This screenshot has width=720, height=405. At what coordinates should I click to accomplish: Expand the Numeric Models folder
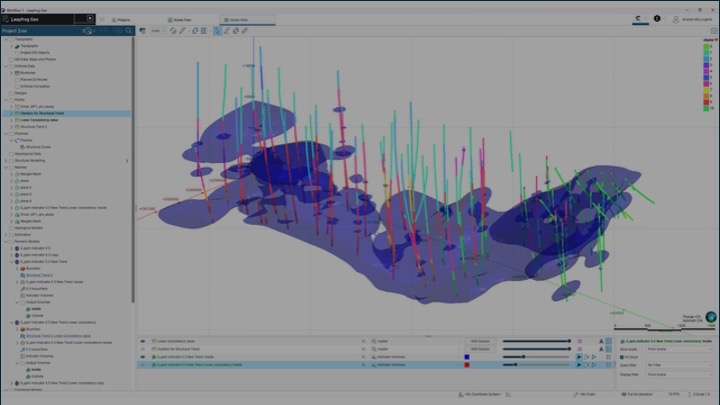[x=5, y=240]
